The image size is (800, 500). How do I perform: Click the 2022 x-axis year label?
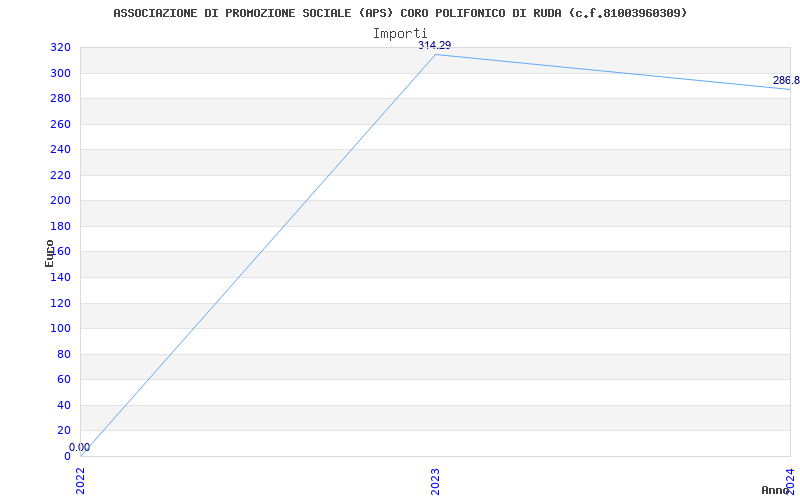(80, 482)
